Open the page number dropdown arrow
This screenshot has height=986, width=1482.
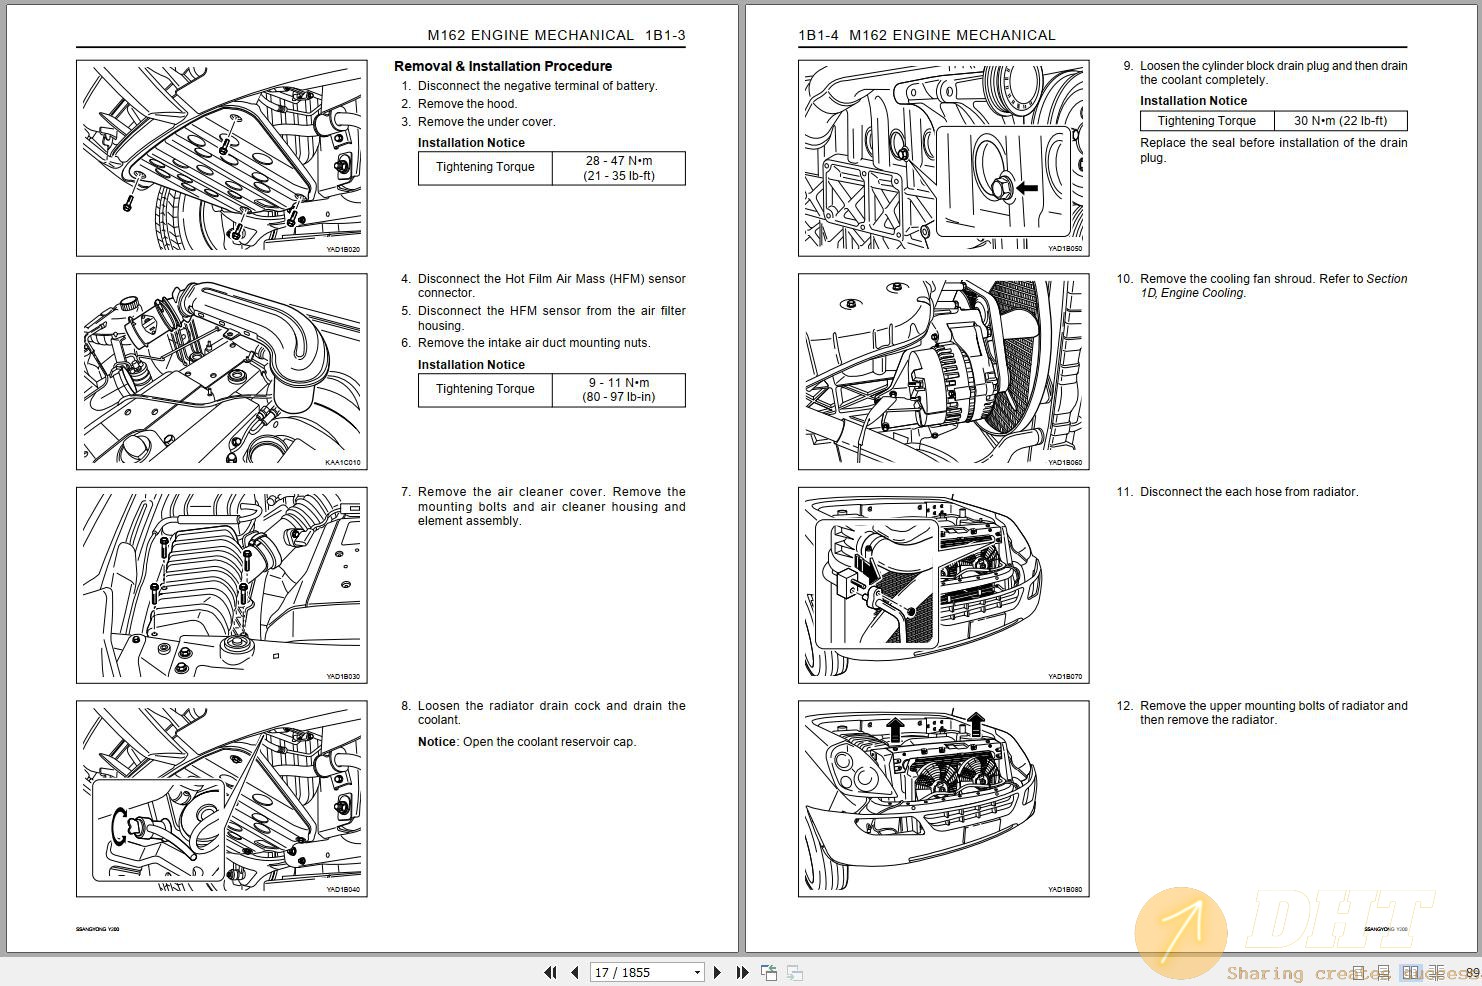point(697,972)
